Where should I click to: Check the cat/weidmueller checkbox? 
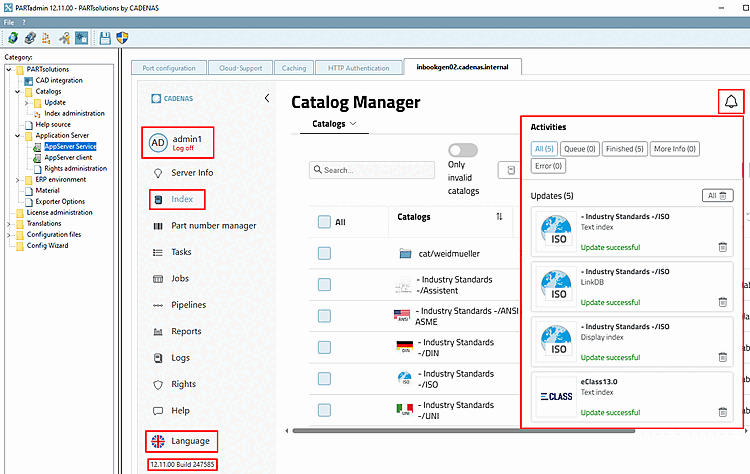324,253
